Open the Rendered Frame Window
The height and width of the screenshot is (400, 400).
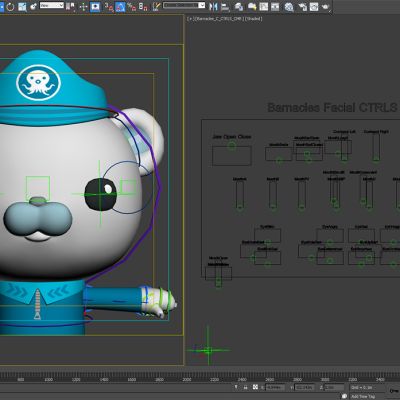pos(314,6)
